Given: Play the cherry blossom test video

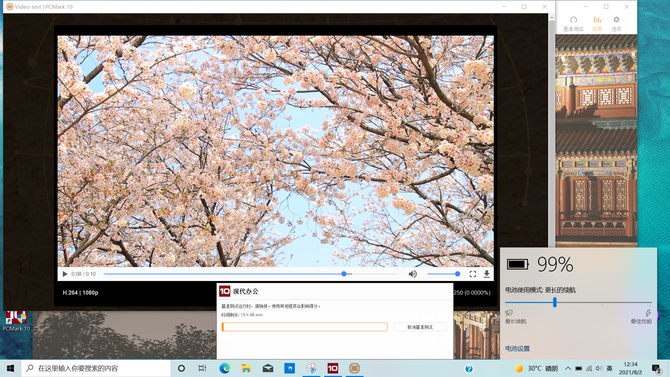Looking at the screenshot, I should (65, 274).
